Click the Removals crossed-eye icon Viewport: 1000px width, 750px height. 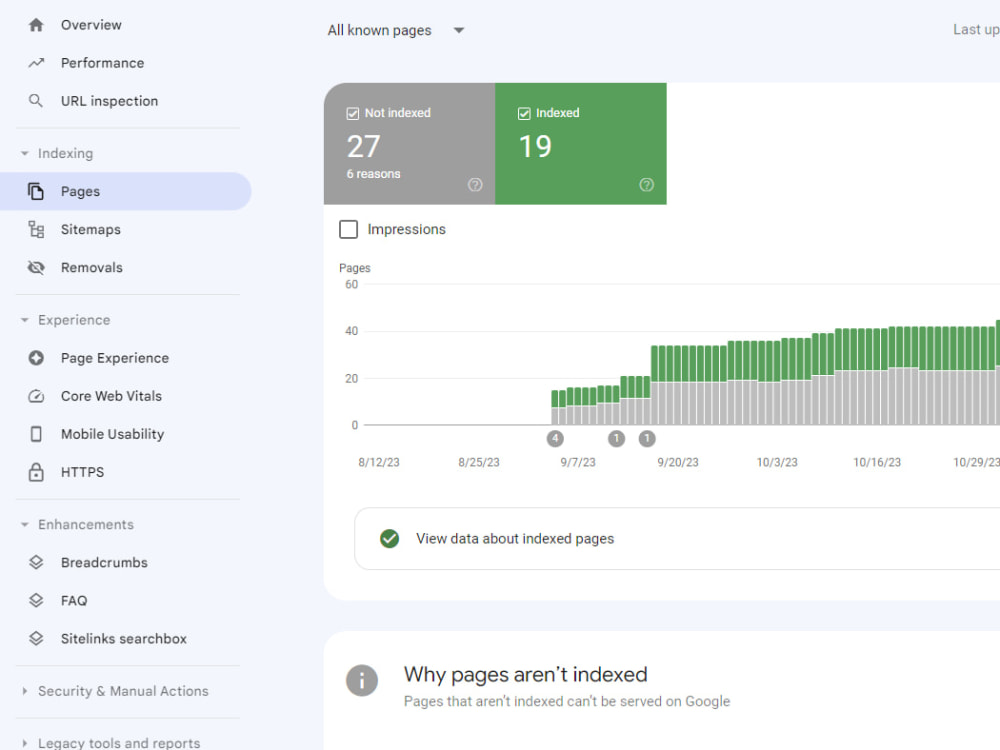[x=36, y=267]
